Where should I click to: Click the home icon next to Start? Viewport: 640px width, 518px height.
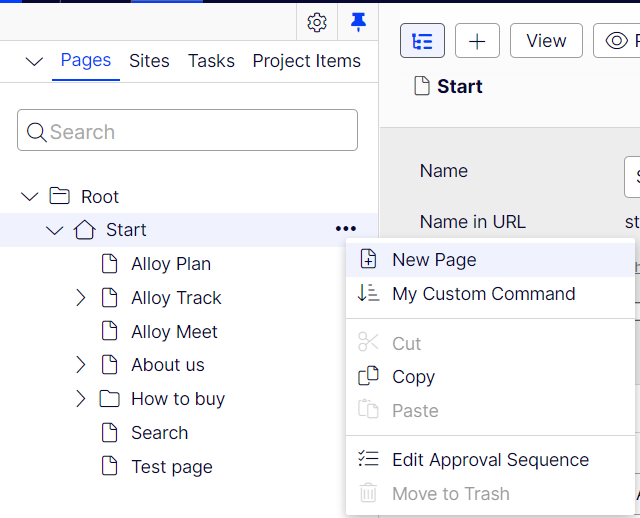(x=85, y=230)
